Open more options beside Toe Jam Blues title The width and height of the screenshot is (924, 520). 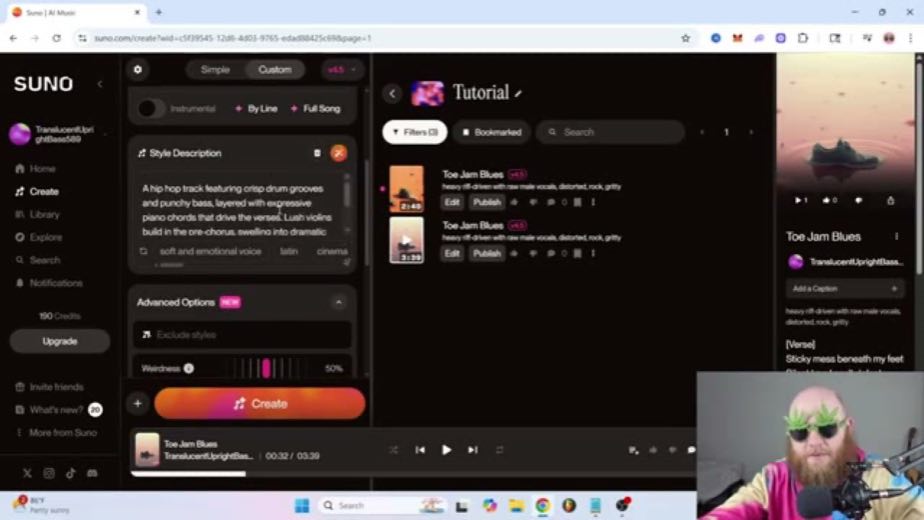tap(896, 236)
